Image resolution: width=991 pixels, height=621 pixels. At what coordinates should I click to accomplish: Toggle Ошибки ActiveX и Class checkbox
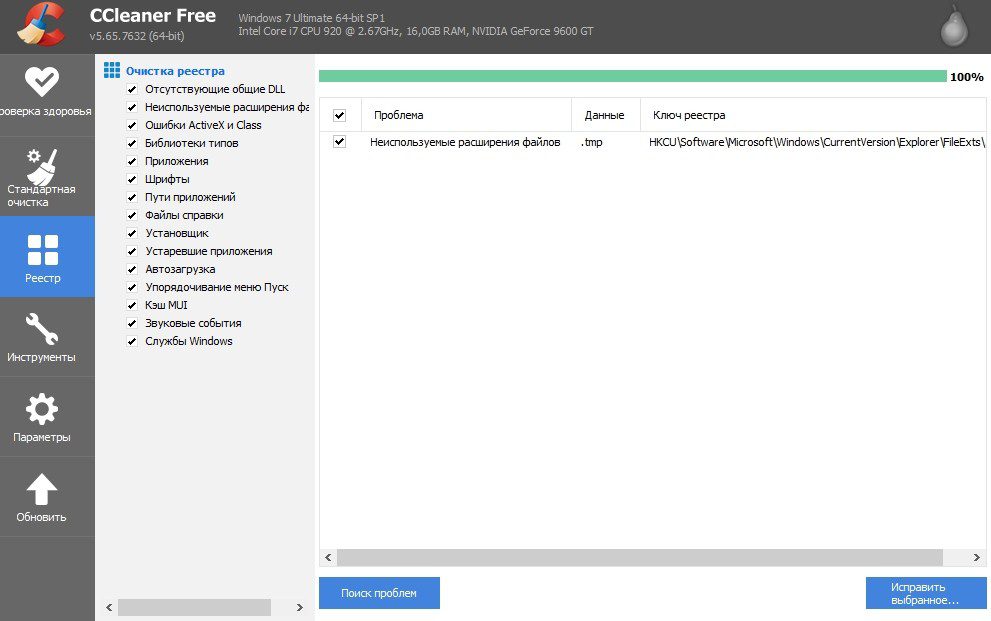pos(132,125)
